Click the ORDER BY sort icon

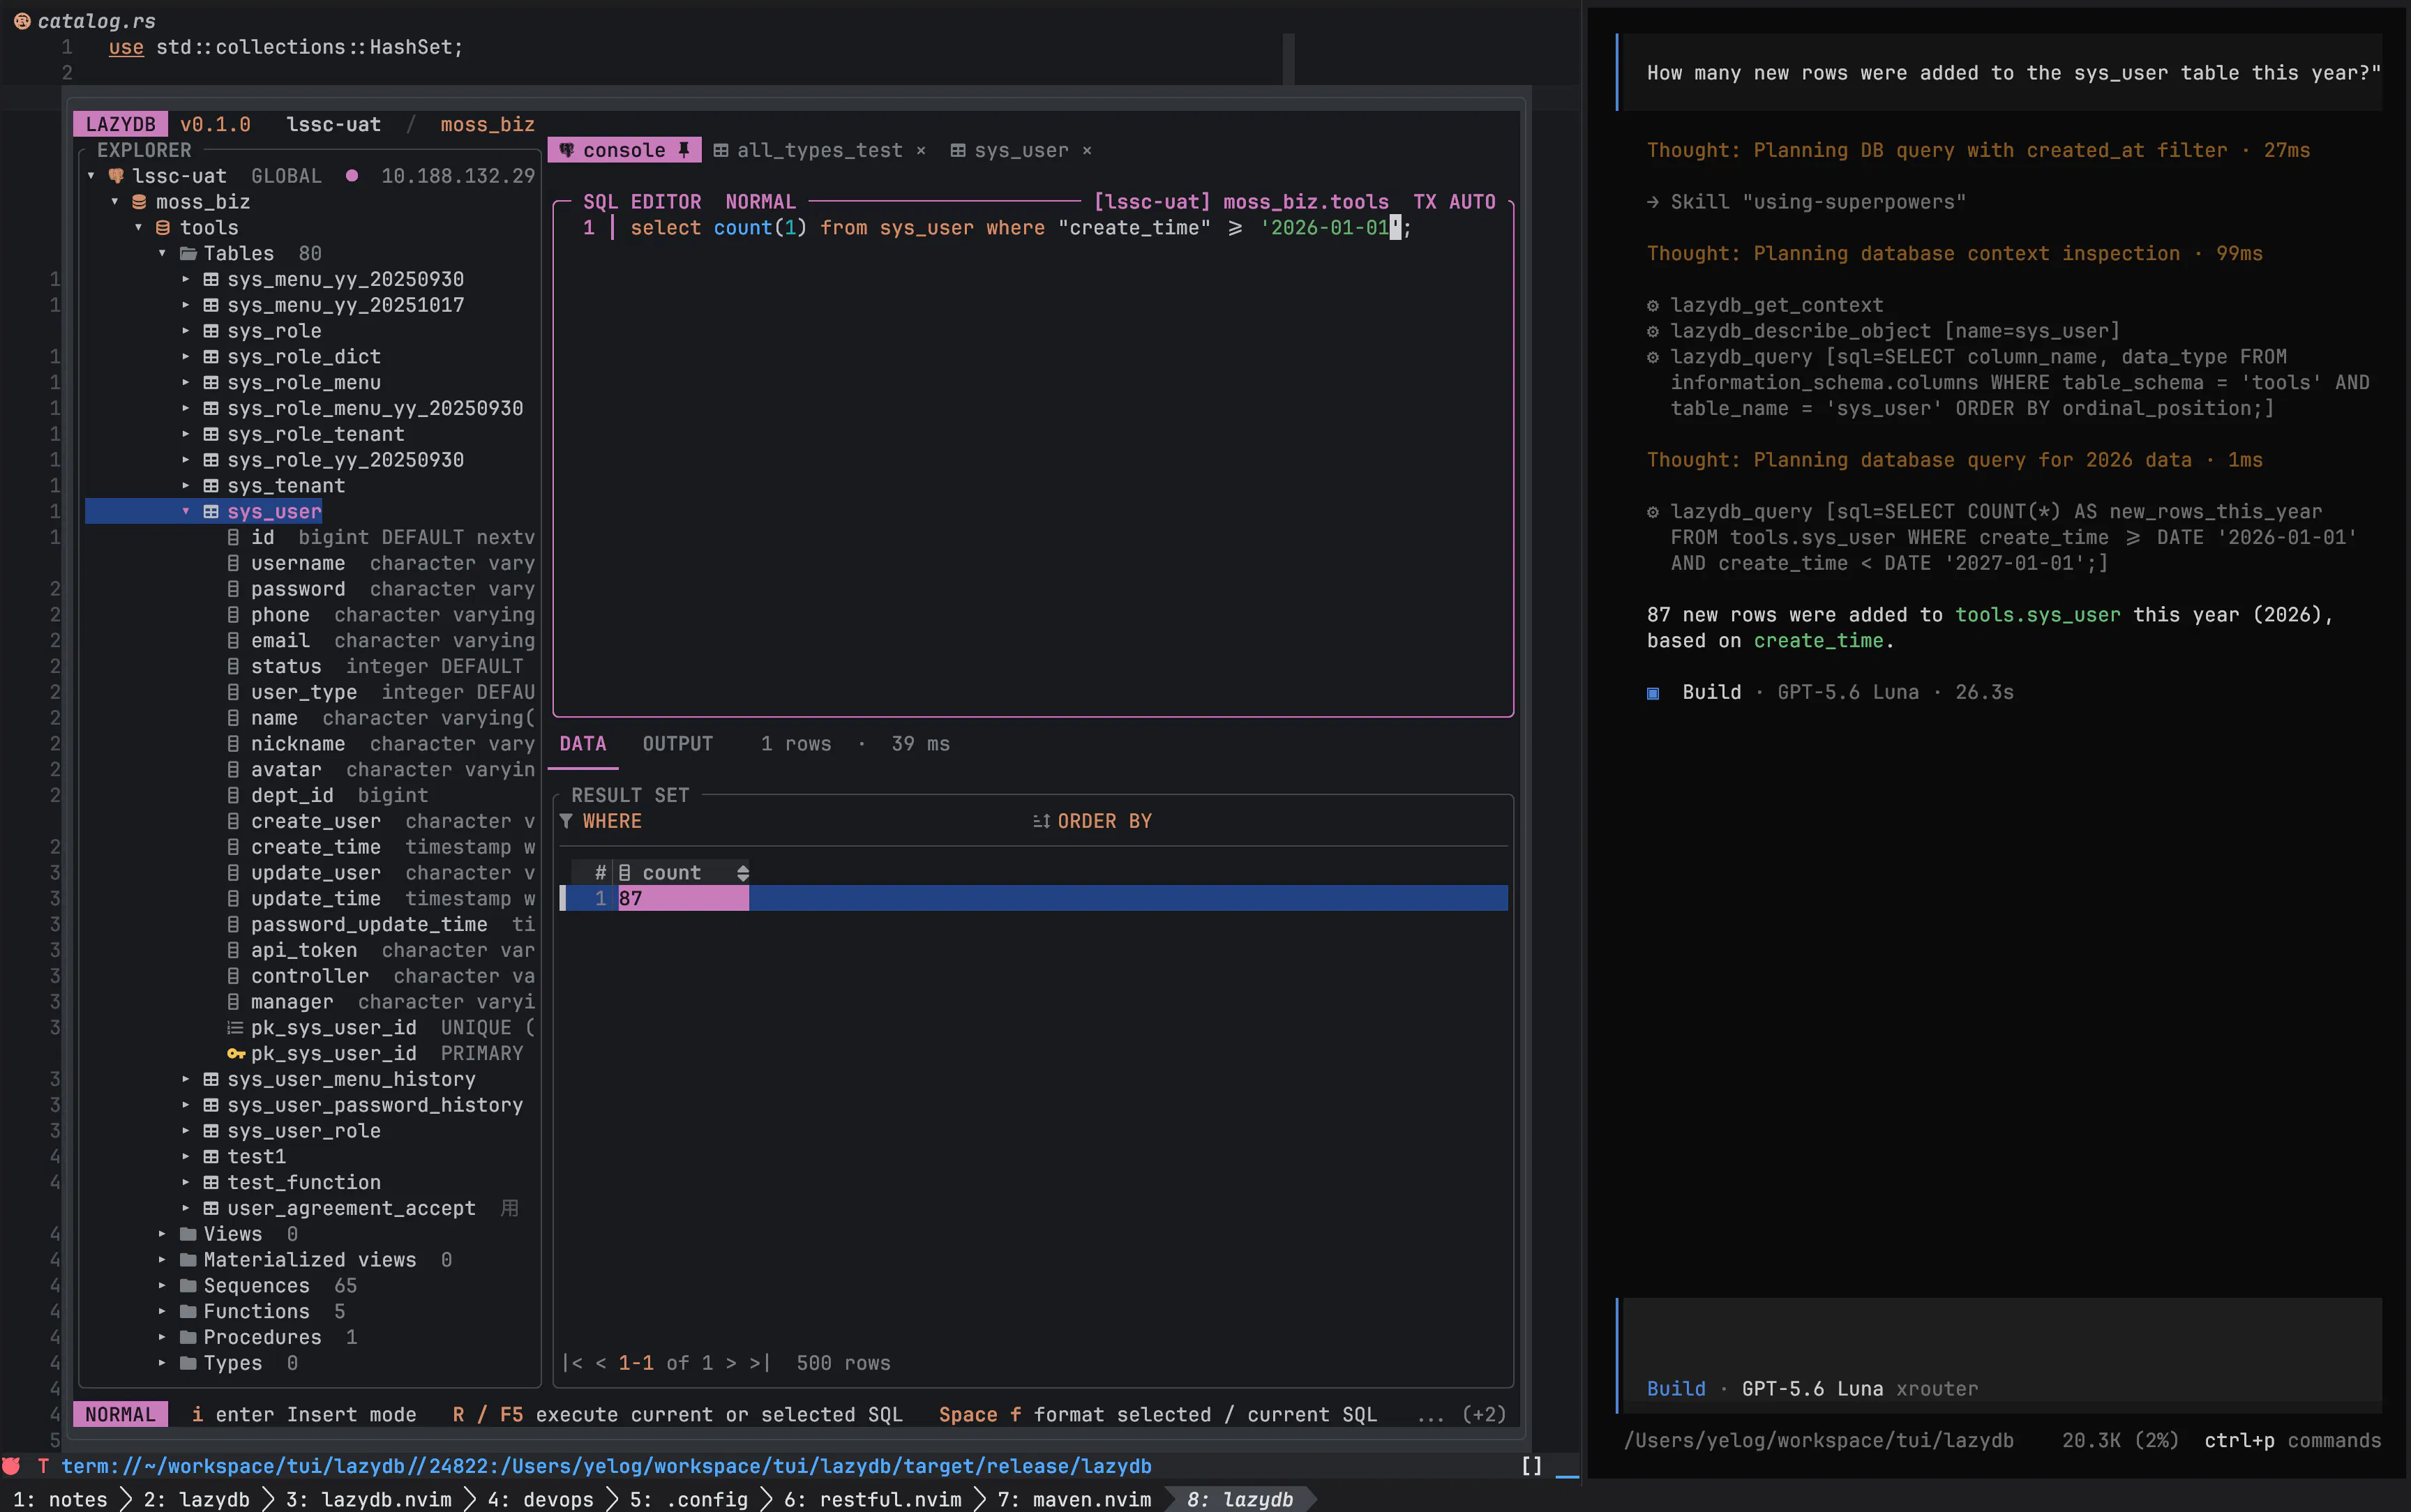coord(1041,821)
